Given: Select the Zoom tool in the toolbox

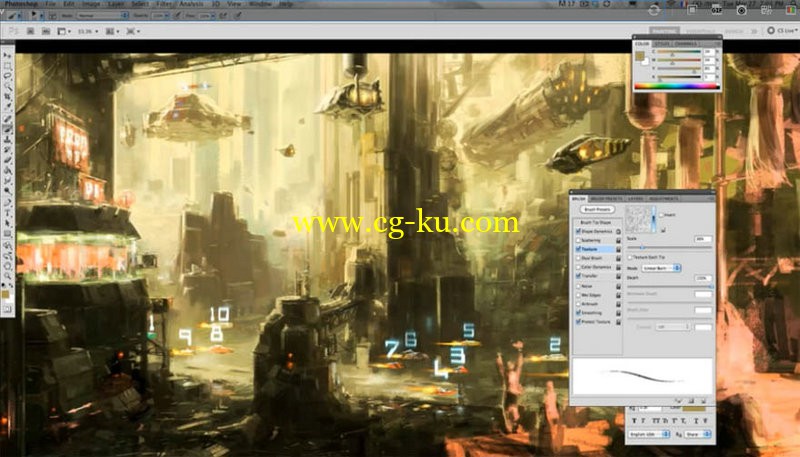Looking at the screenshot, I should pyautogui.click(x=8, y=276).
